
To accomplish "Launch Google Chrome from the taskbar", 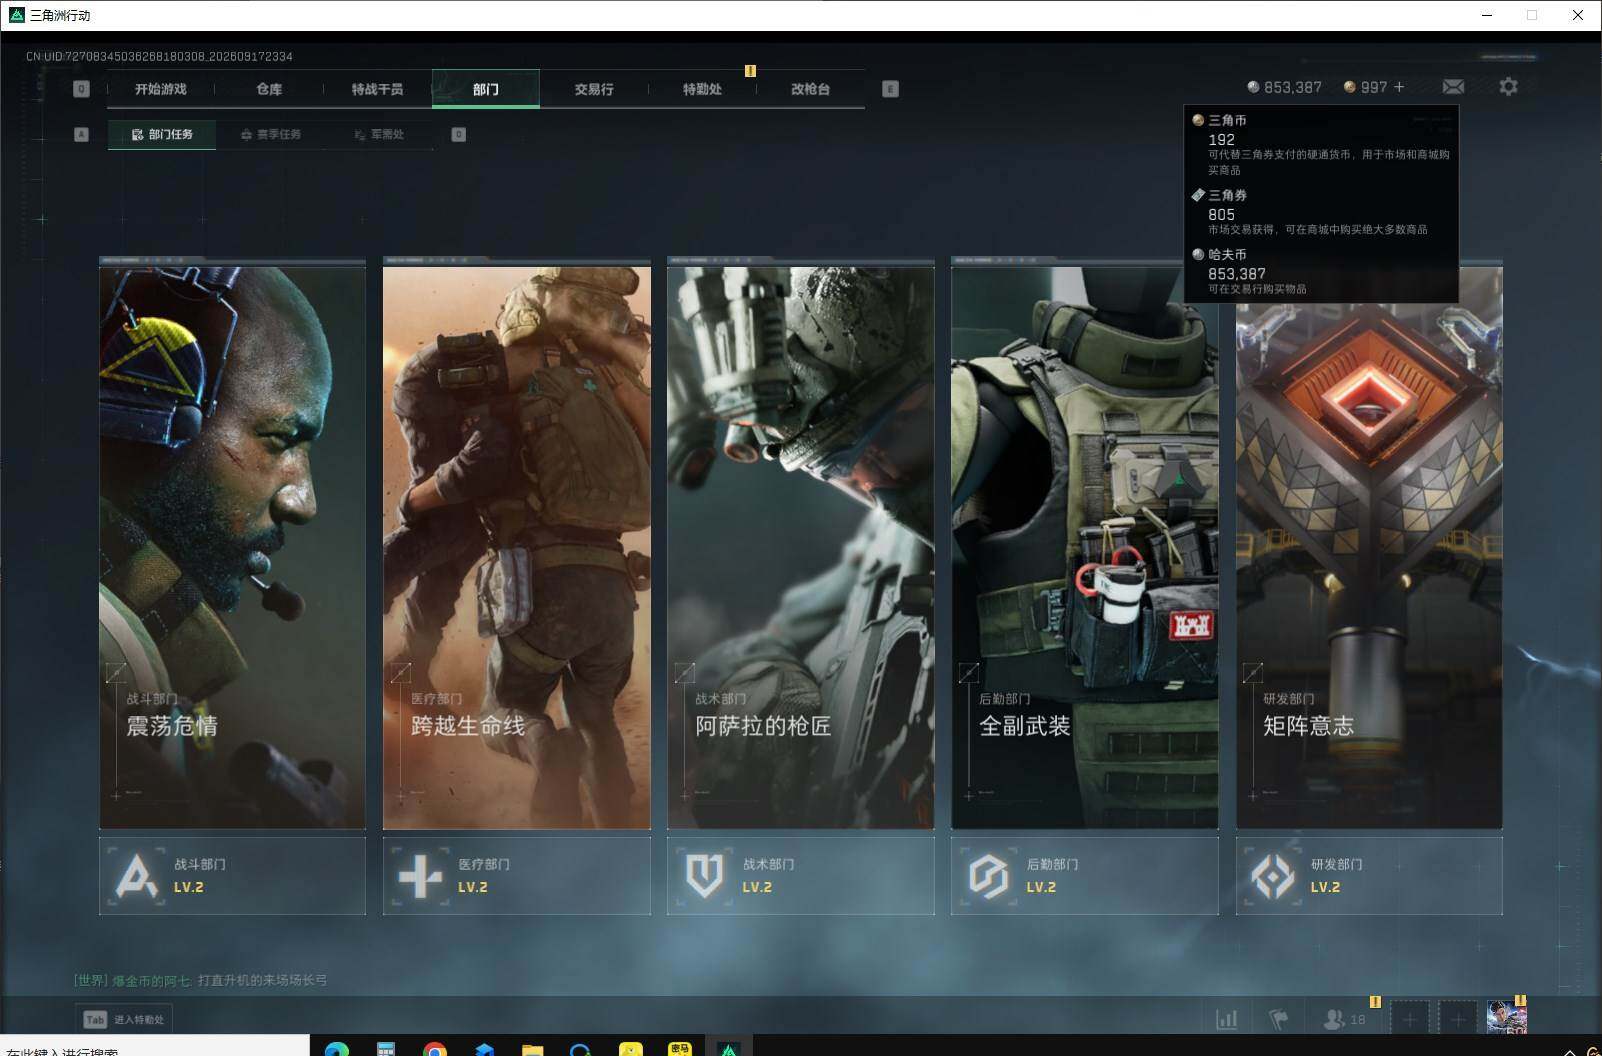I will click(435, 1049).
